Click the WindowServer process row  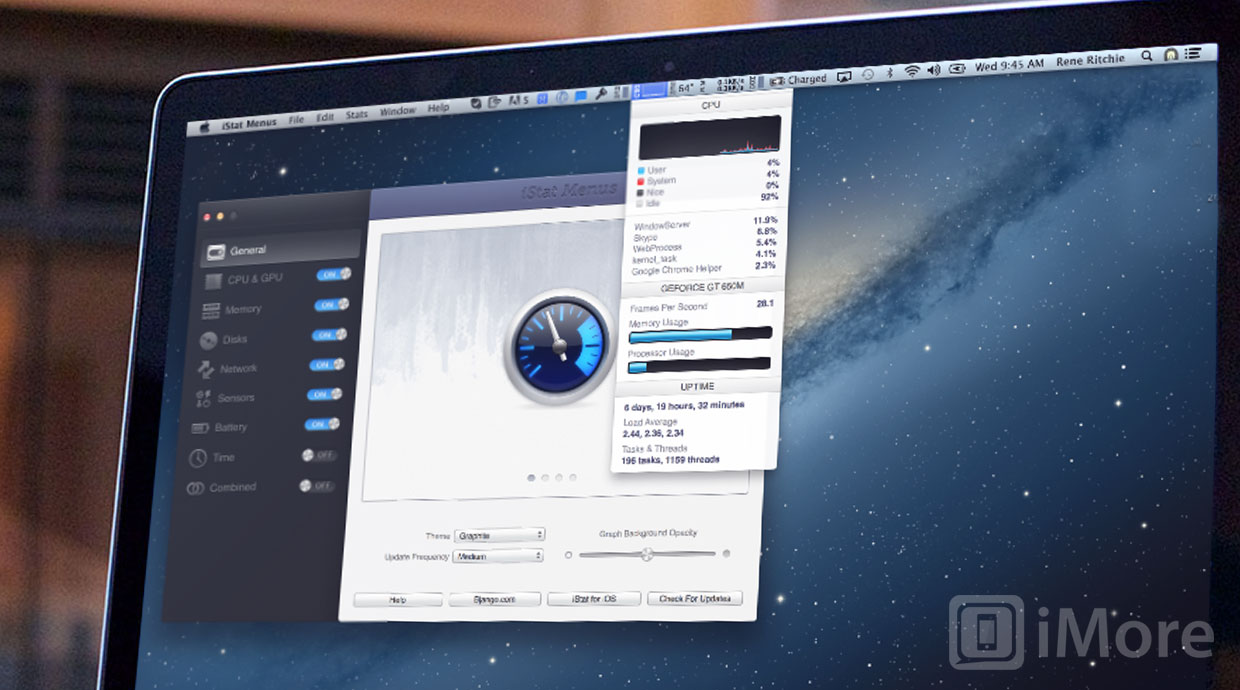706,222
